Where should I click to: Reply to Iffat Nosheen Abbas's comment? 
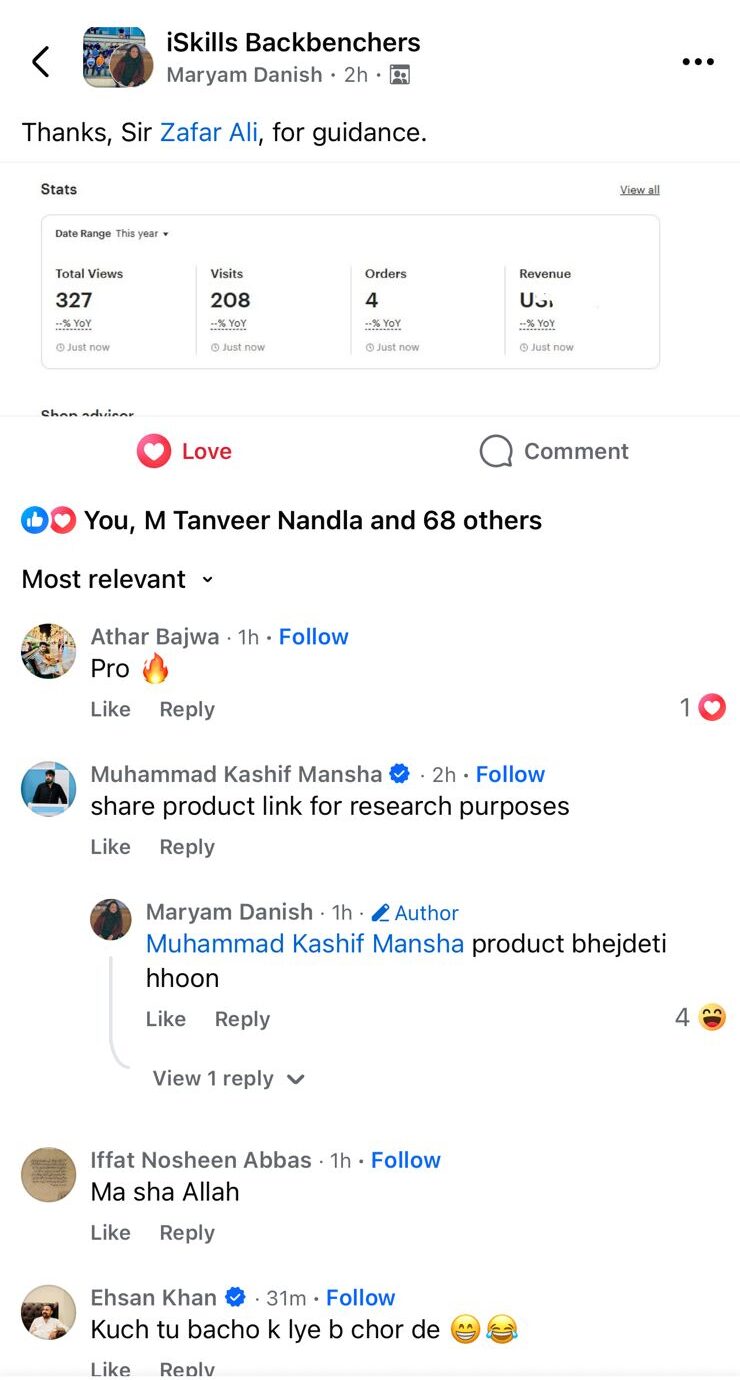(187, 1233)
